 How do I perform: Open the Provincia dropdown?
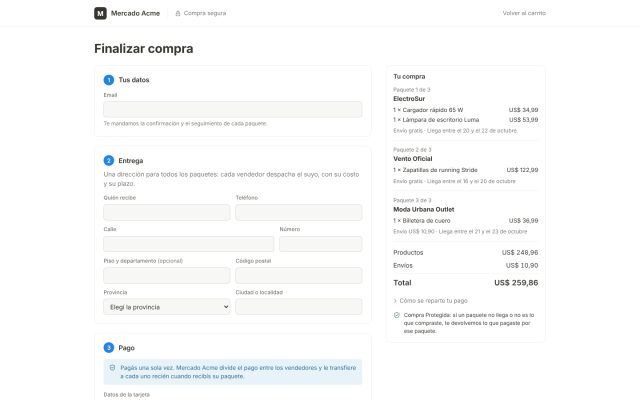(x=167, y=307)
